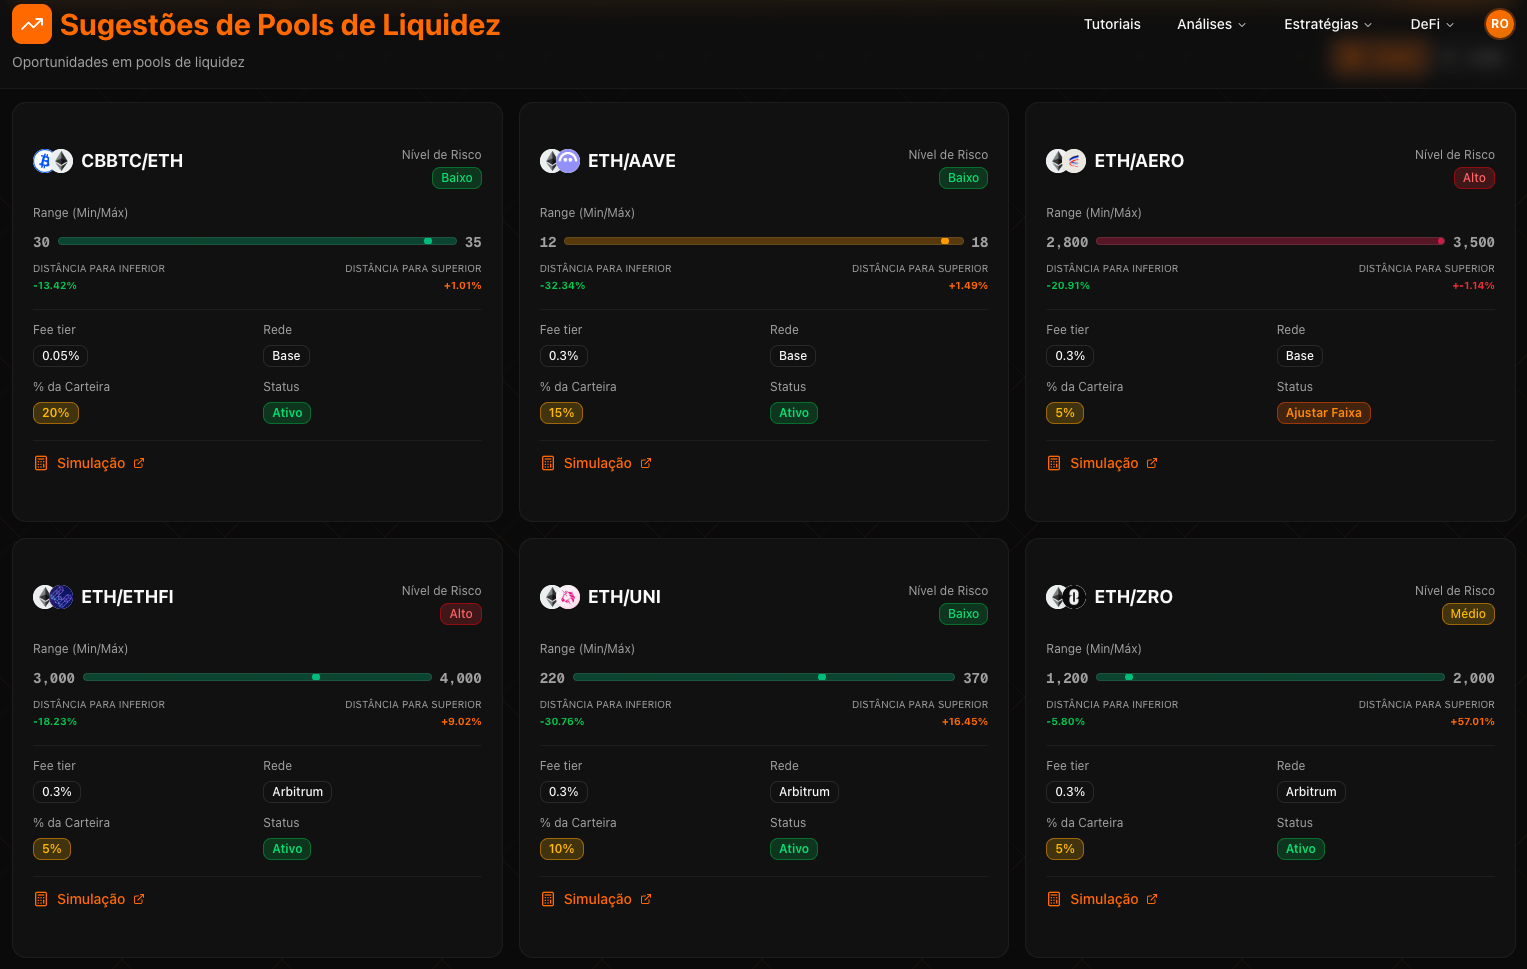Open Simulação link for ETH/AERO
1527x969 pixels.
1102,463
